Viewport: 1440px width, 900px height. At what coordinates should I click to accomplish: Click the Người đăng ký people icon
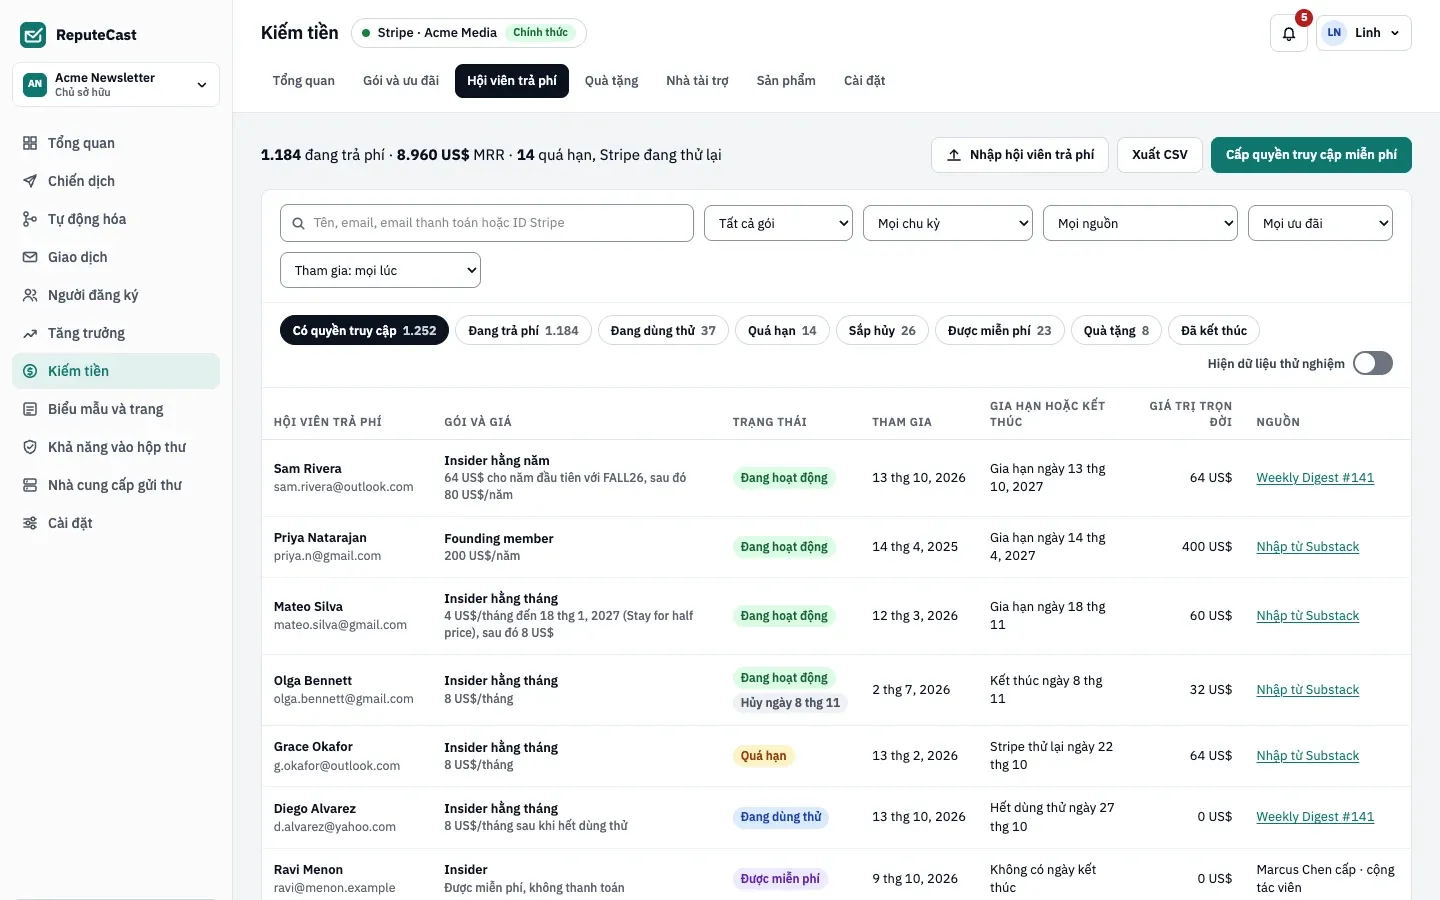tap(30, 295)
